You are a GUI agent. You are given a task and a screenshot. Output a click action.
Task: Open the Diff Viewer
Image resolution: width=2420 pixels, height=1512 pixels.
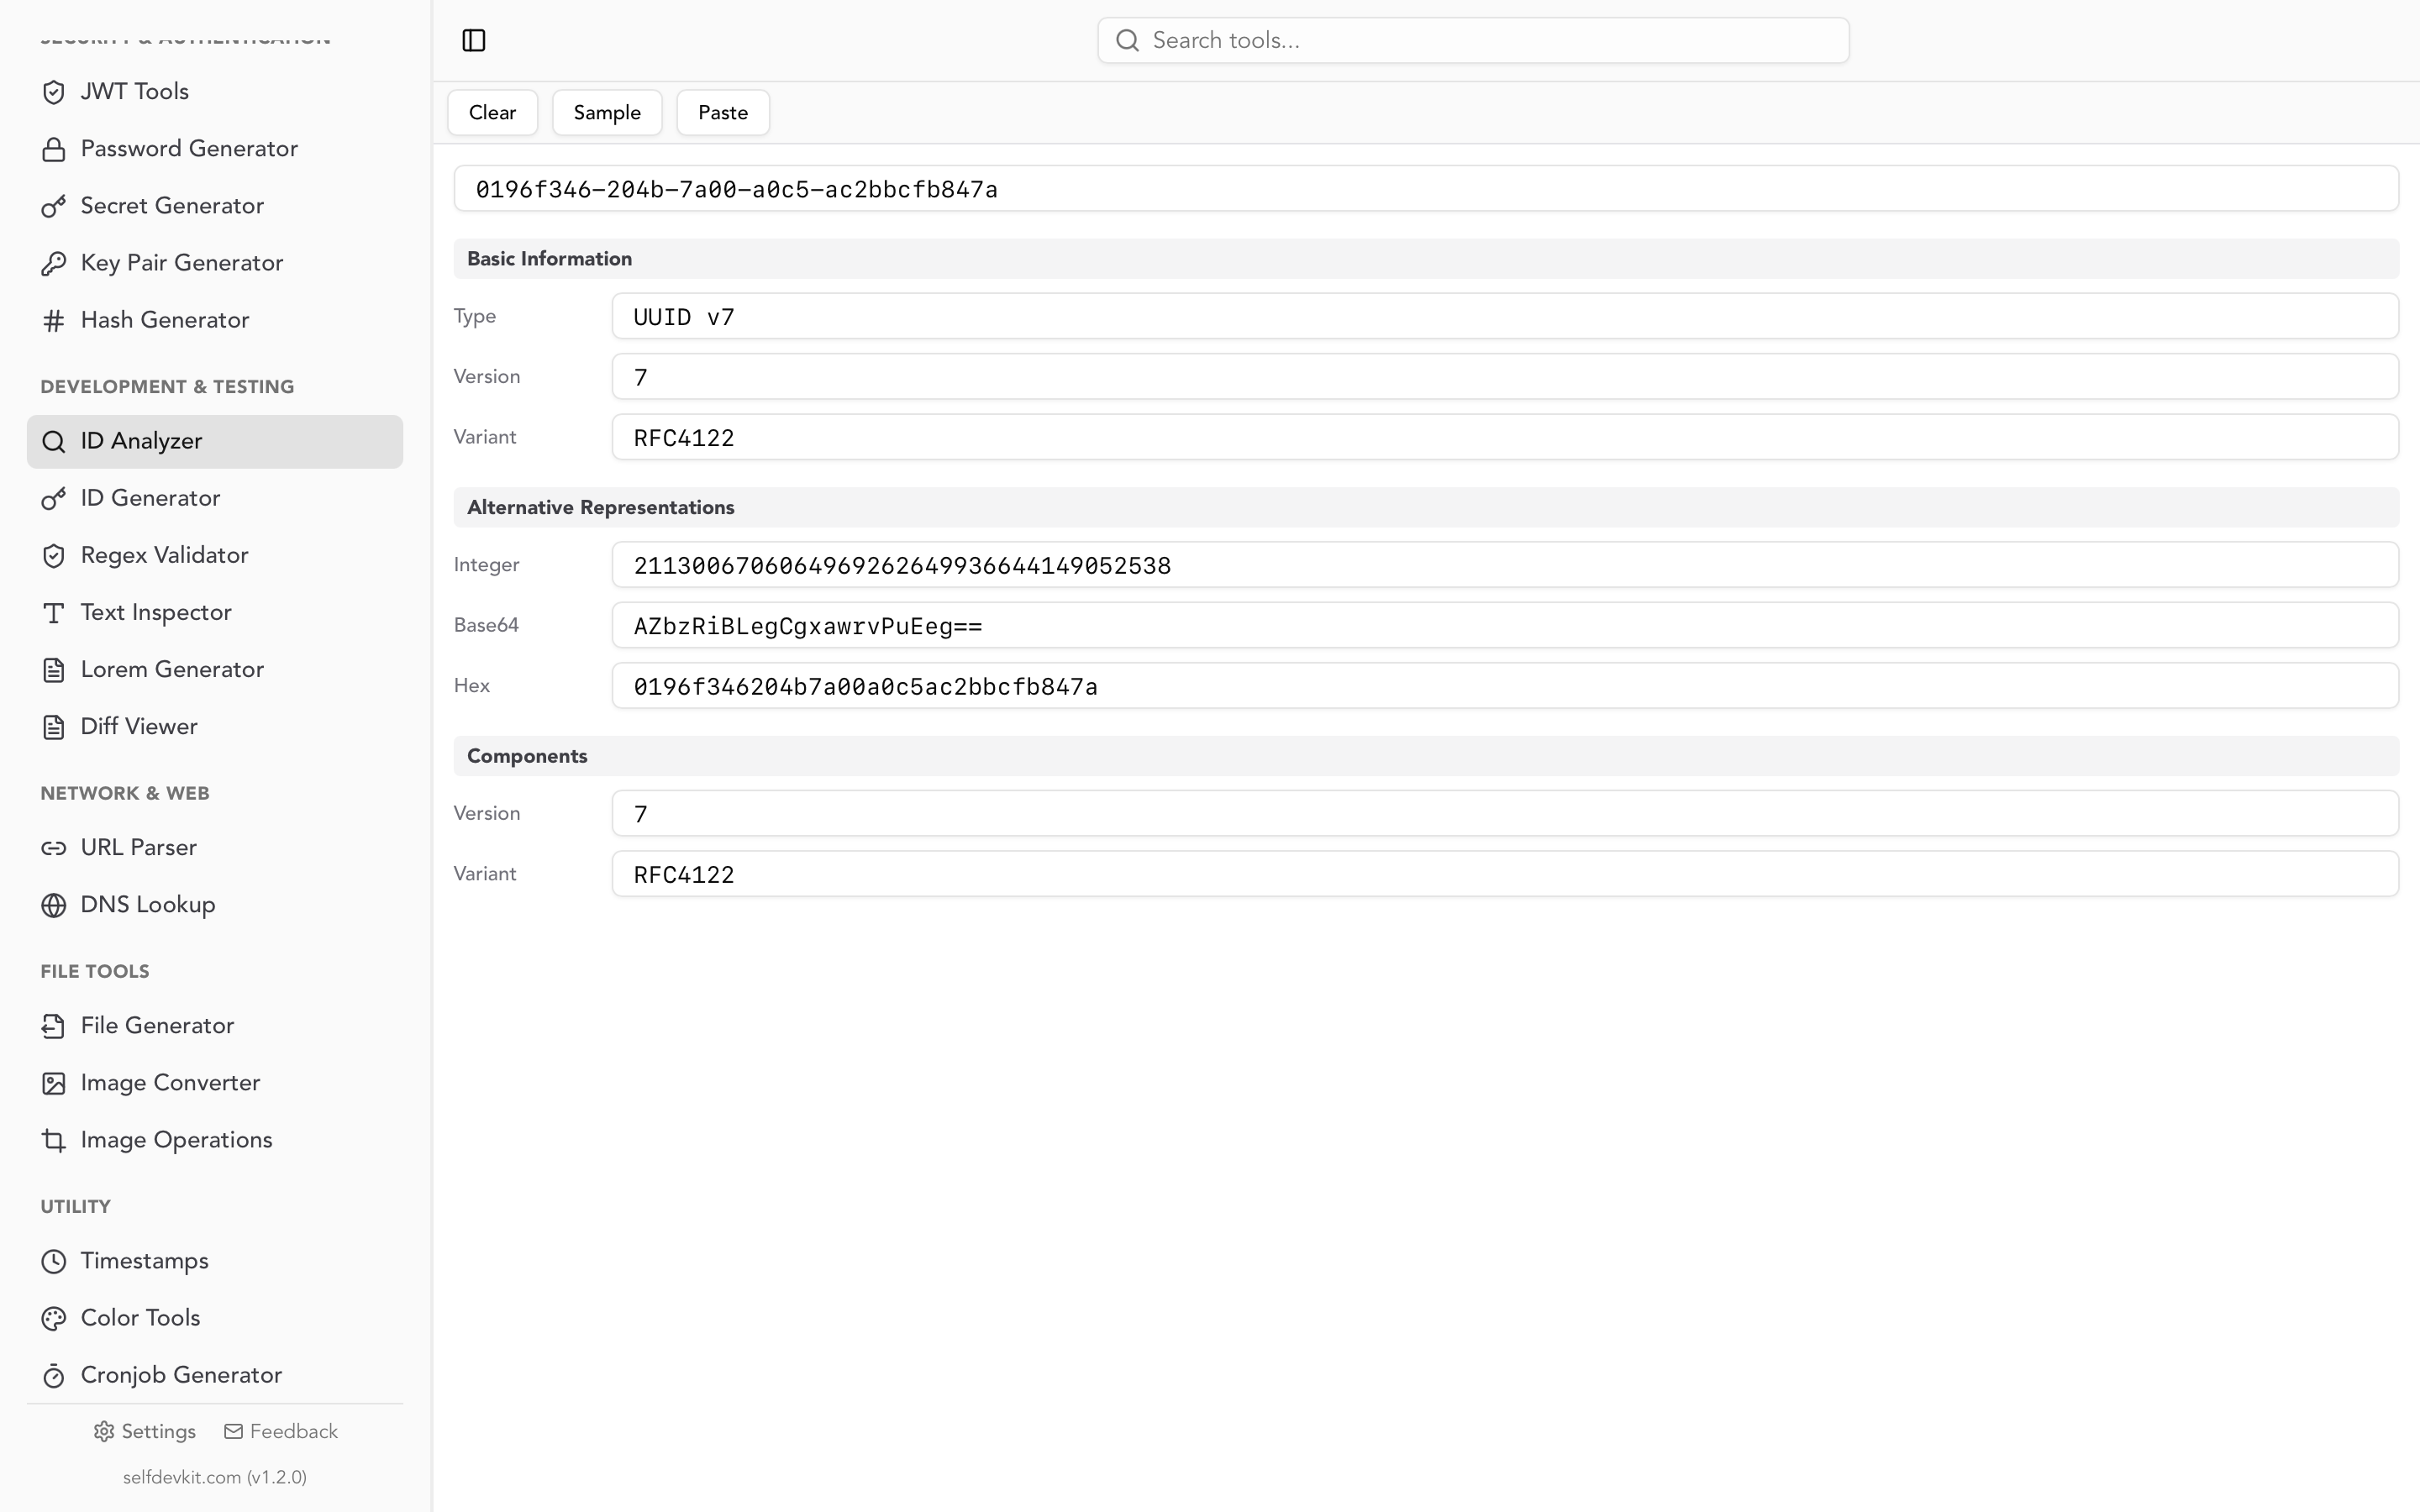(x=215, y=726)
